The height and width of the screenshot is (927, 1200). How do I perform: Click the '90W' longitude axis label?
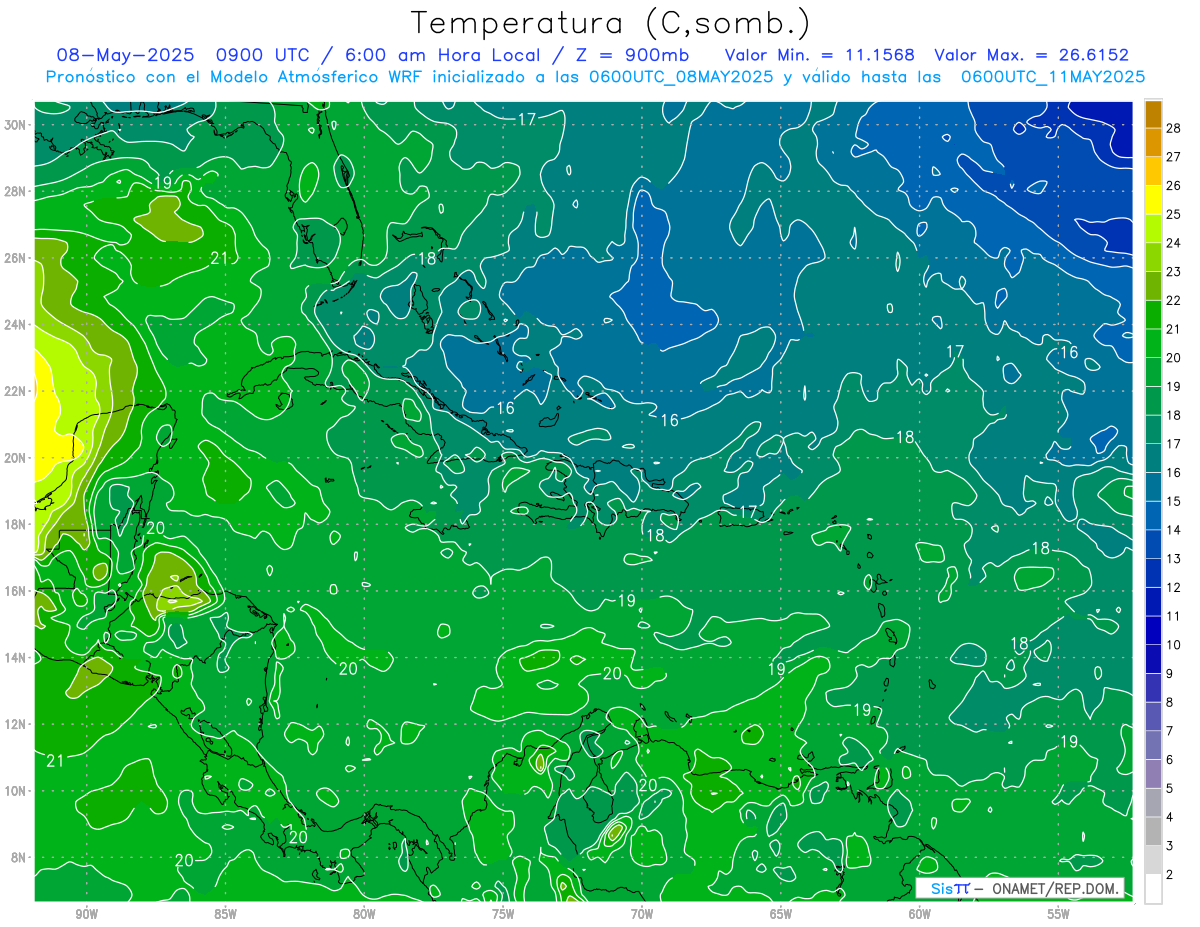86,913
